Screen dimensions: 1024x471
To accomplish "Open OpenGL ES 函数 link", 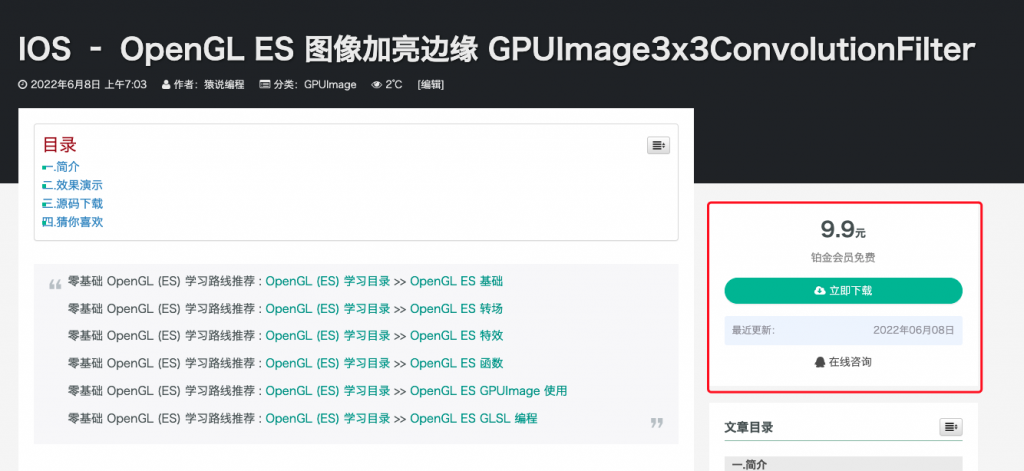I will (456, 363).
